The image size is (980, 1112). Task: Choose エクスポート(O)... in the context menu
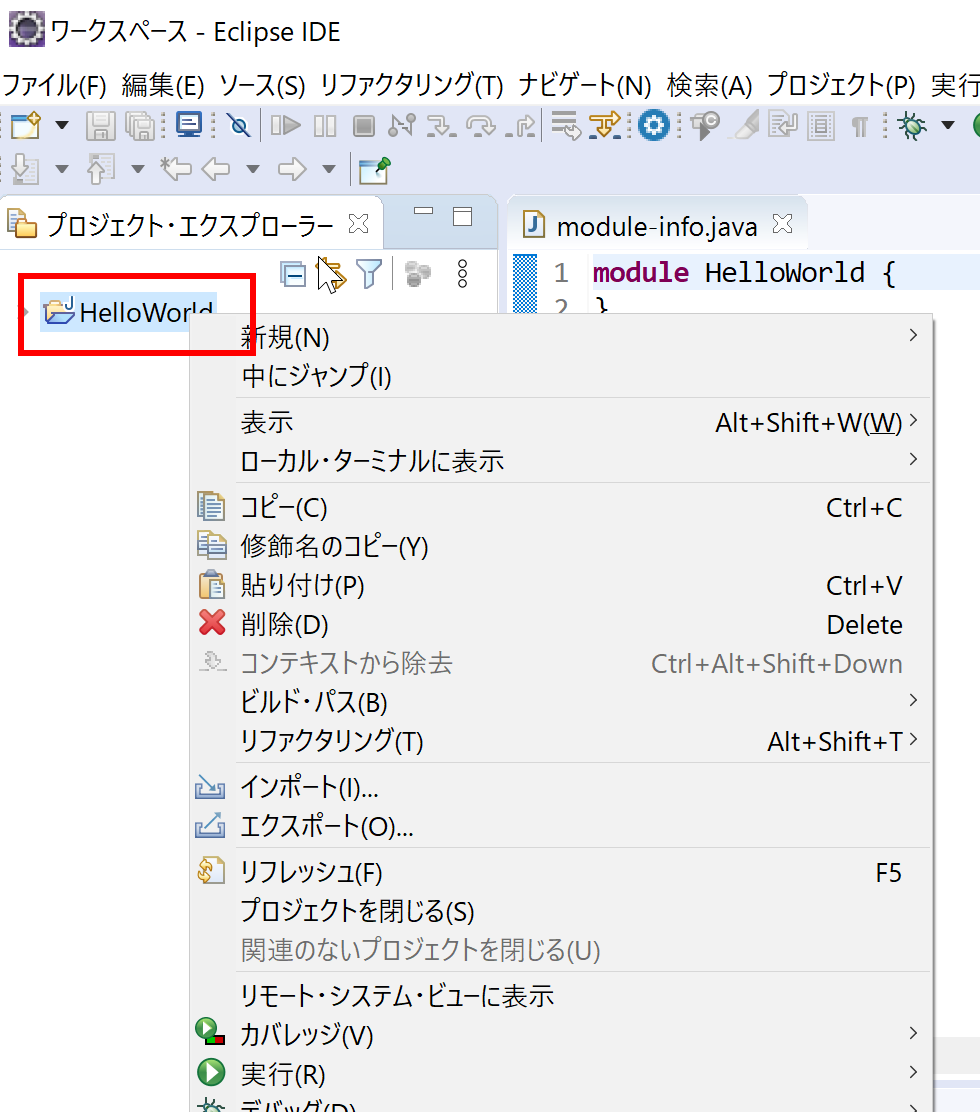coord(562,826)
